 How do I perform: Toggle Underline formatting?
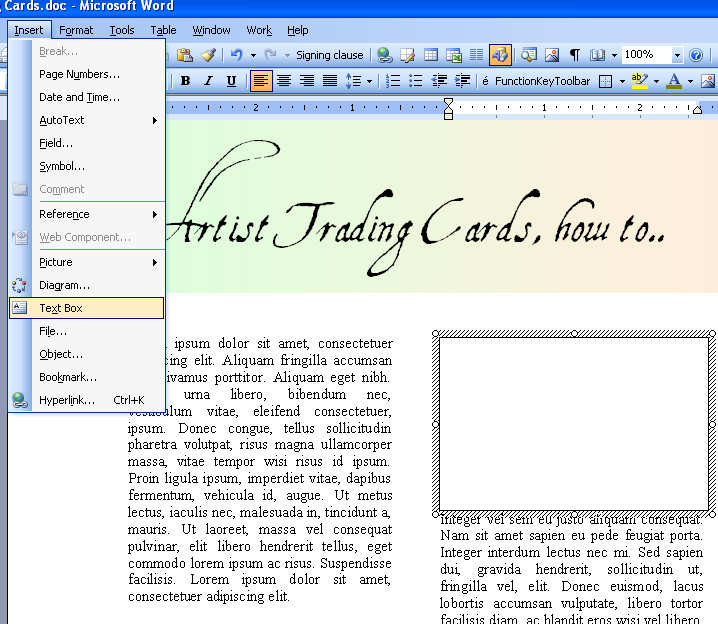coord(232,81)
